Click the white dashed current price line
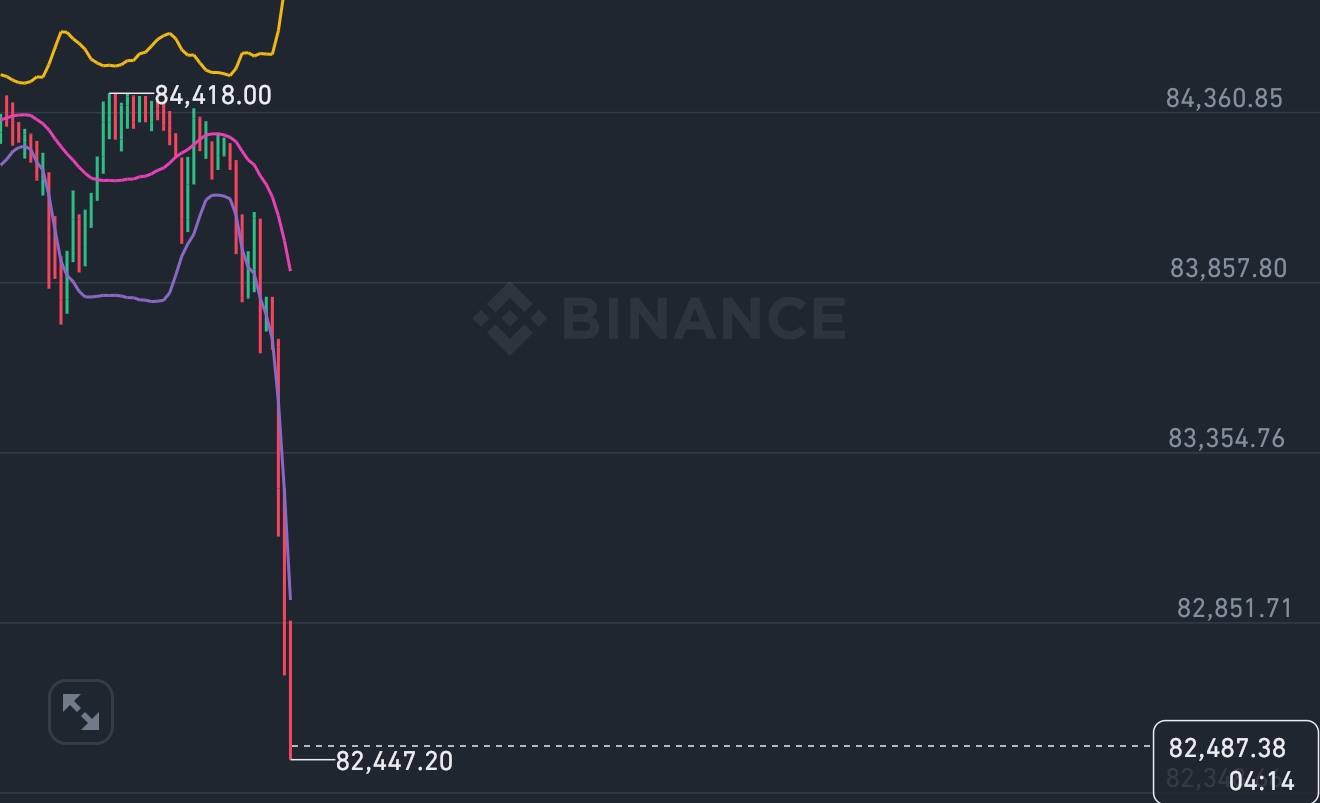Image resolution: width=1320 pixels, height=803 pixels. 720,746
